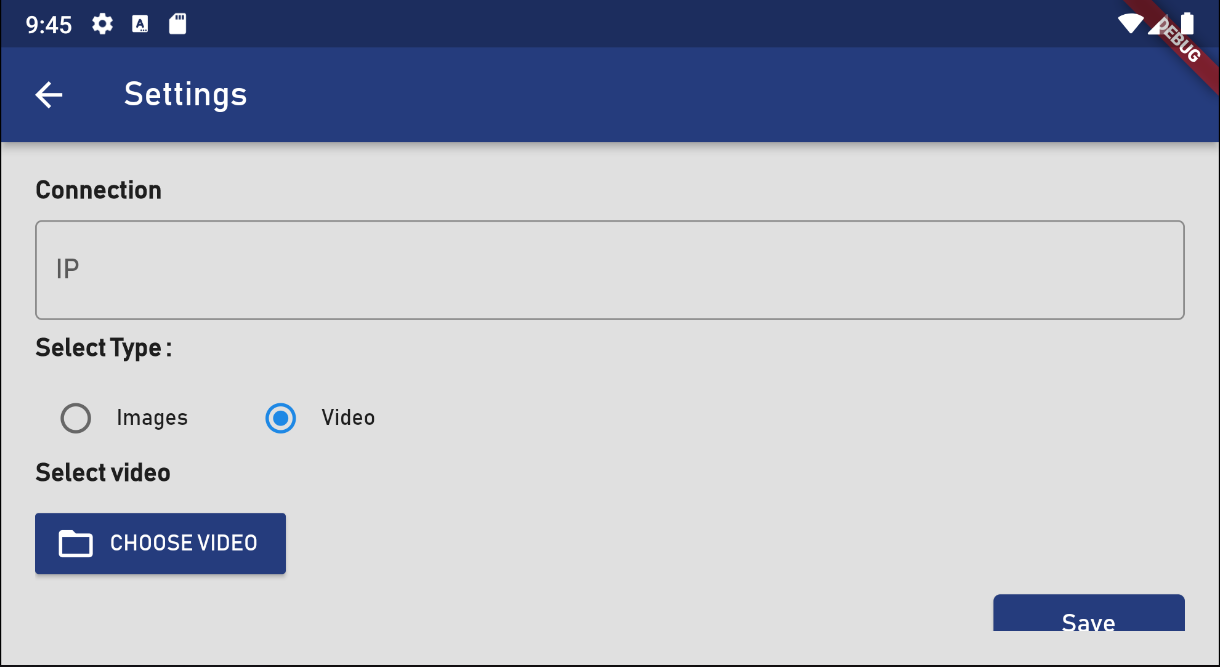Click the 'Select Type :' heading
Viewport: 1220px width, 667px height.
103,348
